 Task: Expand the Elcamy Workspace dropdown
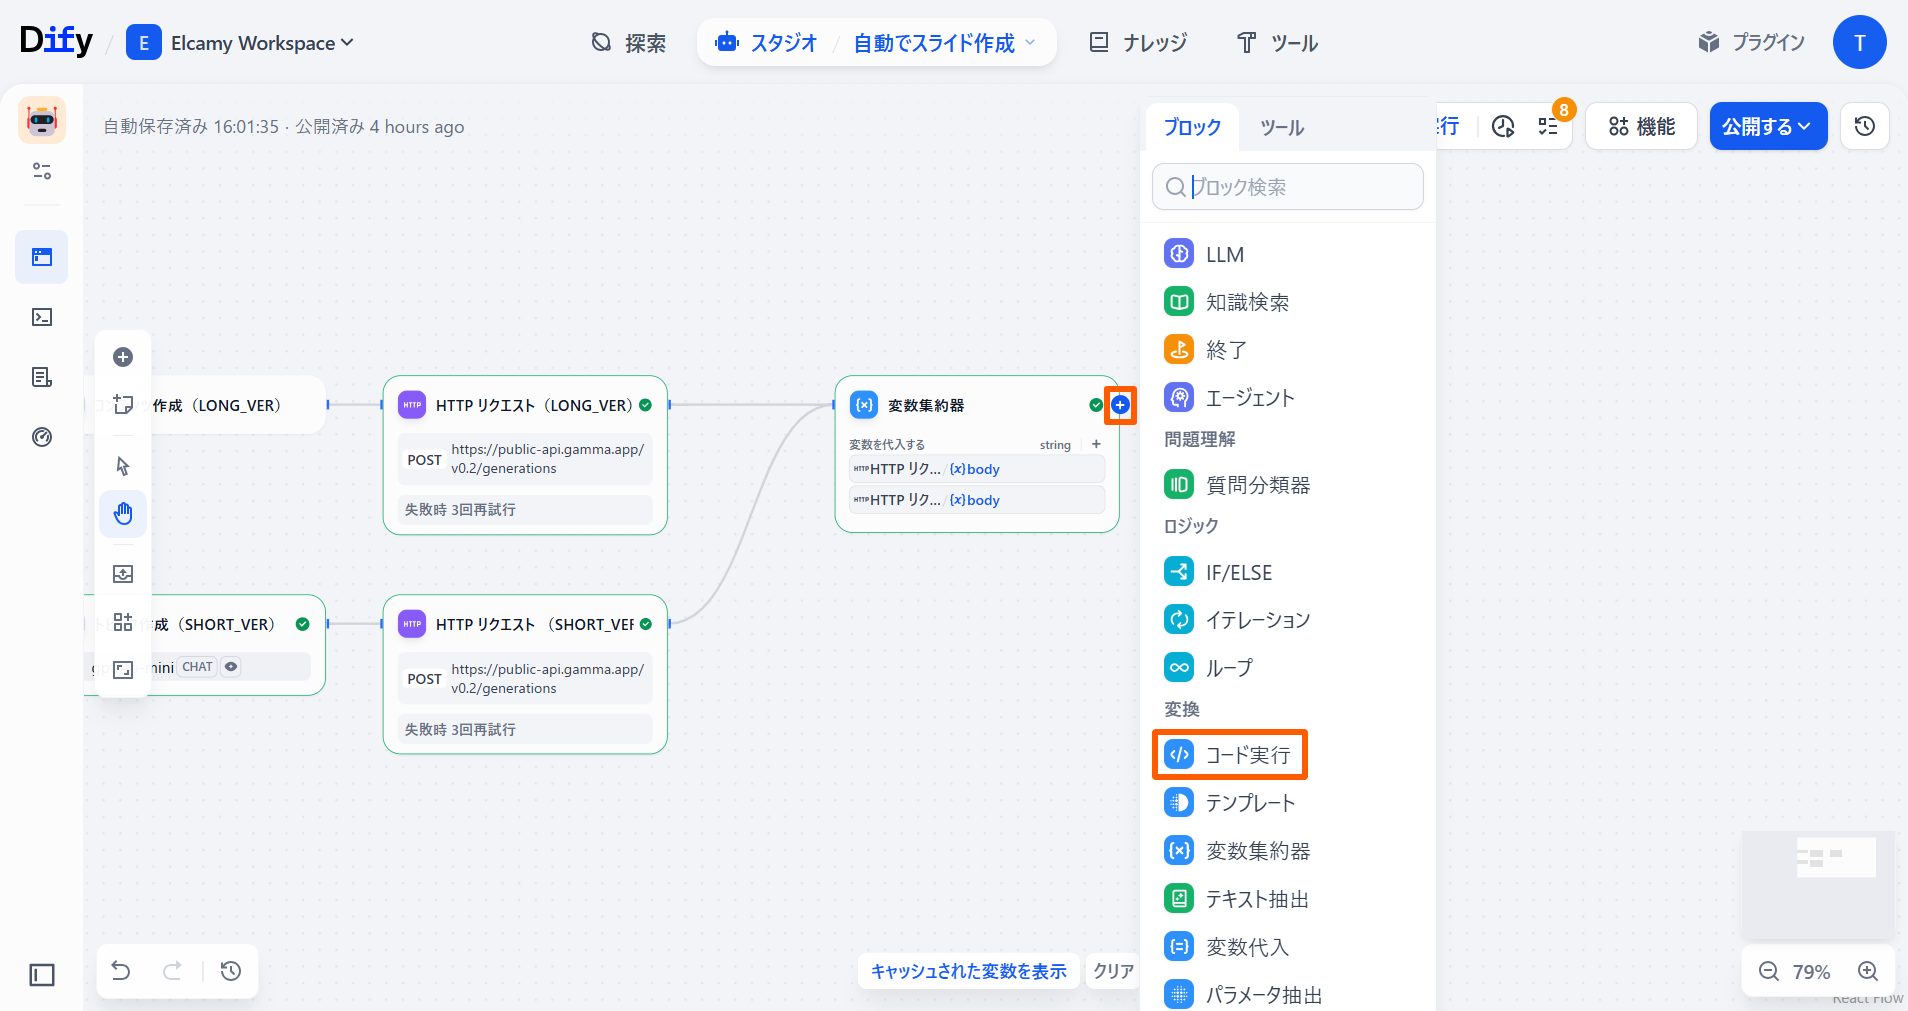pos(240,43)
